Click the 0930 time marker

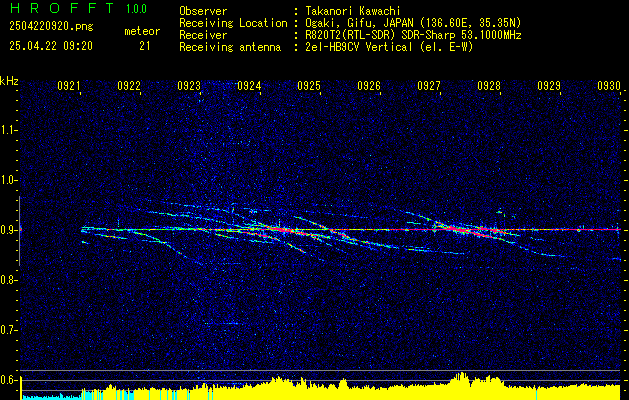tap(609, 85)
